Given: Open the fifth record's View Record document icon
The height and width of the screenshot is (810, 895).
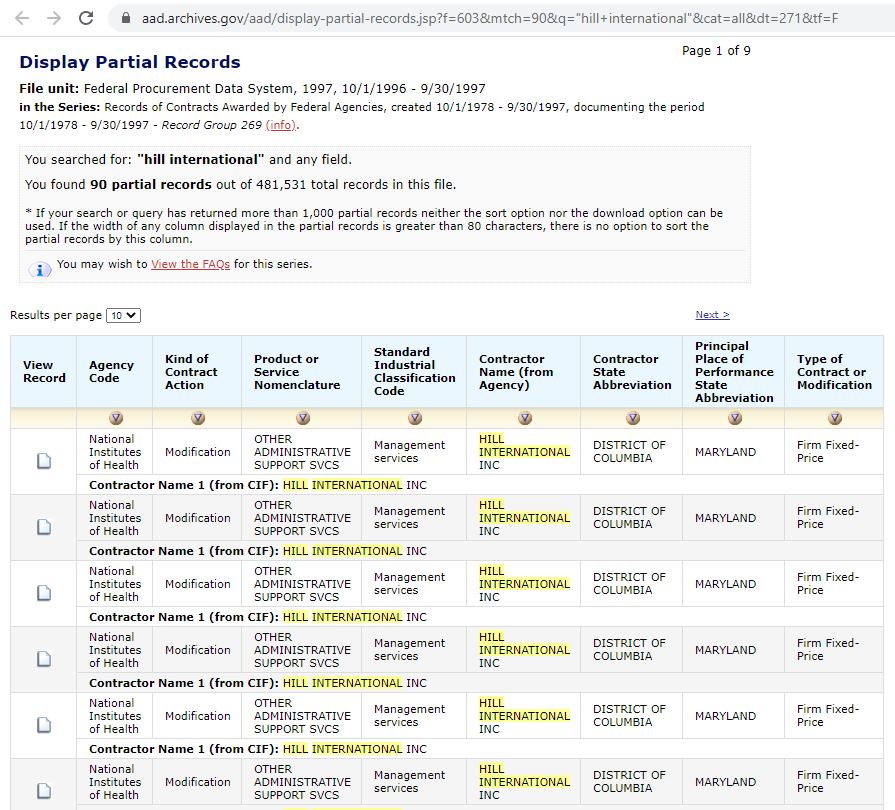Looking at the screenshot, I should pyautogui.click(x=44, y=725).
